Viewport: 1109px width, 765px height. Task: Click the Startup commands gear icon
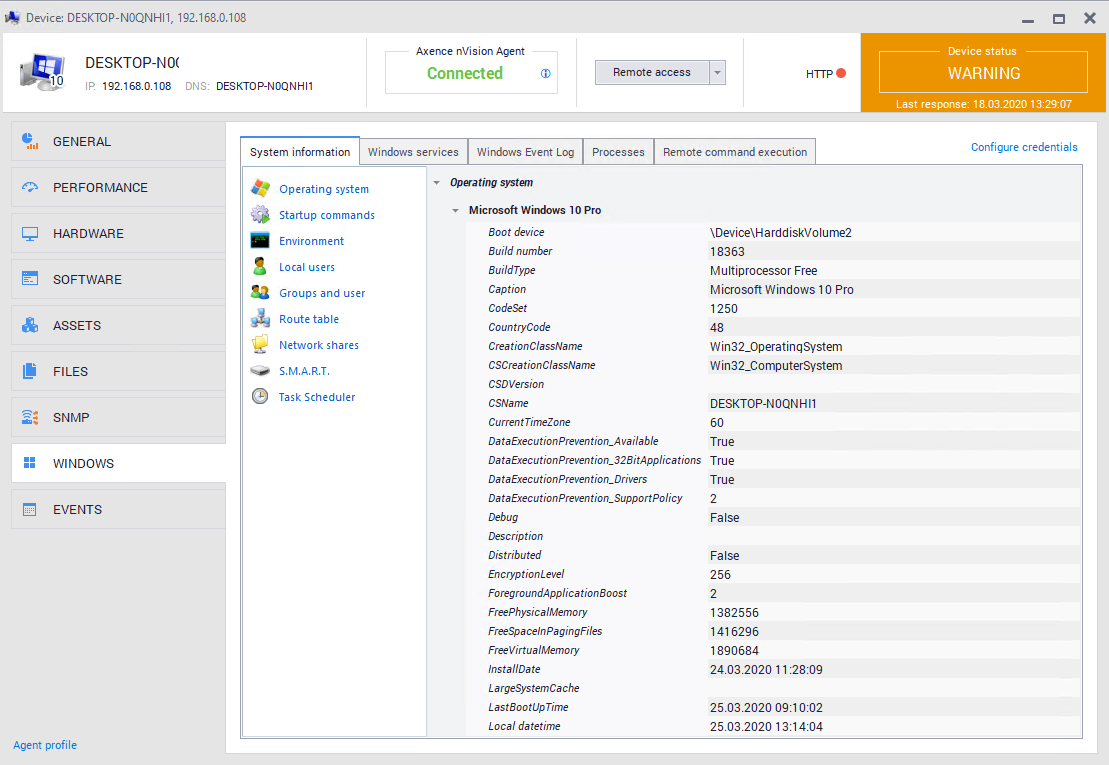(260, 214)
